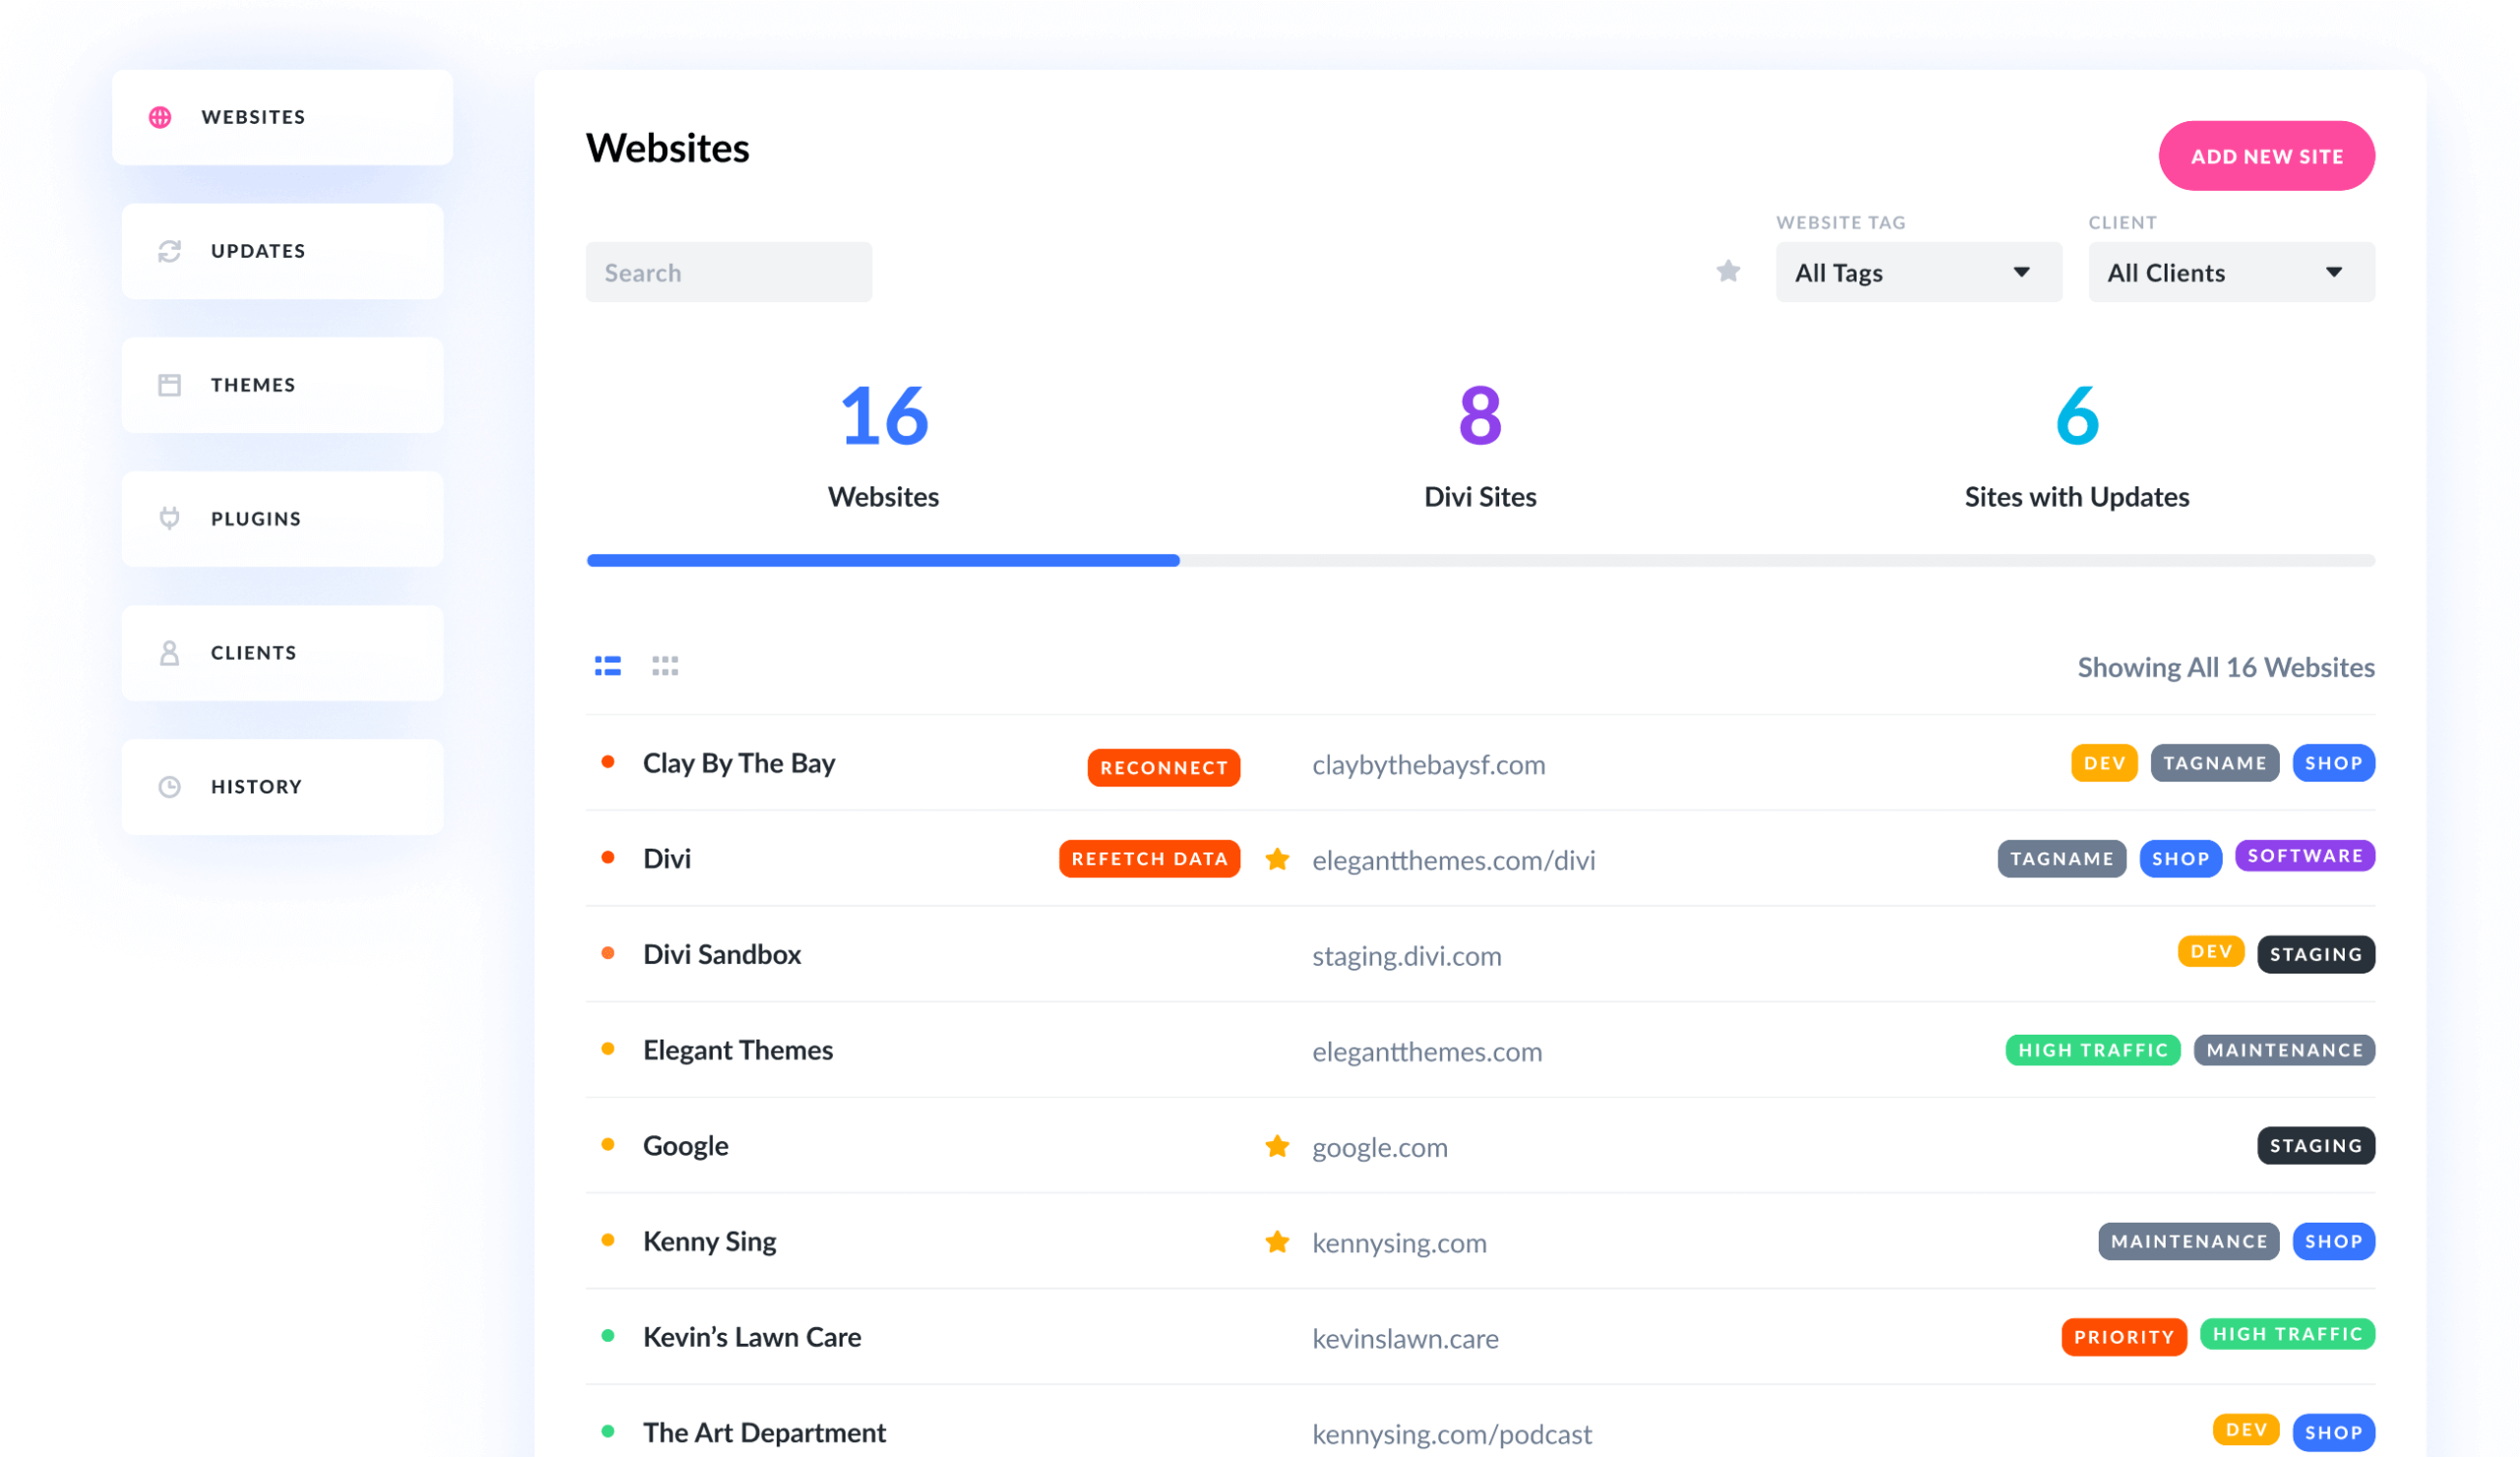Switch to grid view layout icon
Viewport: 2520px width, 1457px height.
(x=665, y=666)
